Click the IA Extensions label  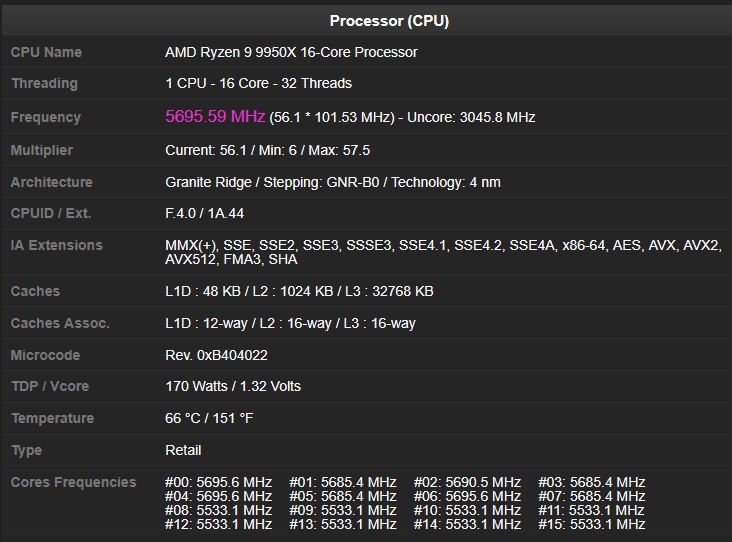(56, 245)
